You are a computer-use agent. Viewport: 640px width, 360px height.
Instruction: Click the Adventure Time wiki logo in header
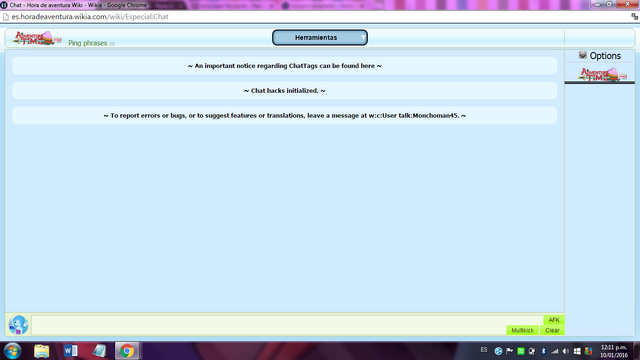[x=37, y=38]
